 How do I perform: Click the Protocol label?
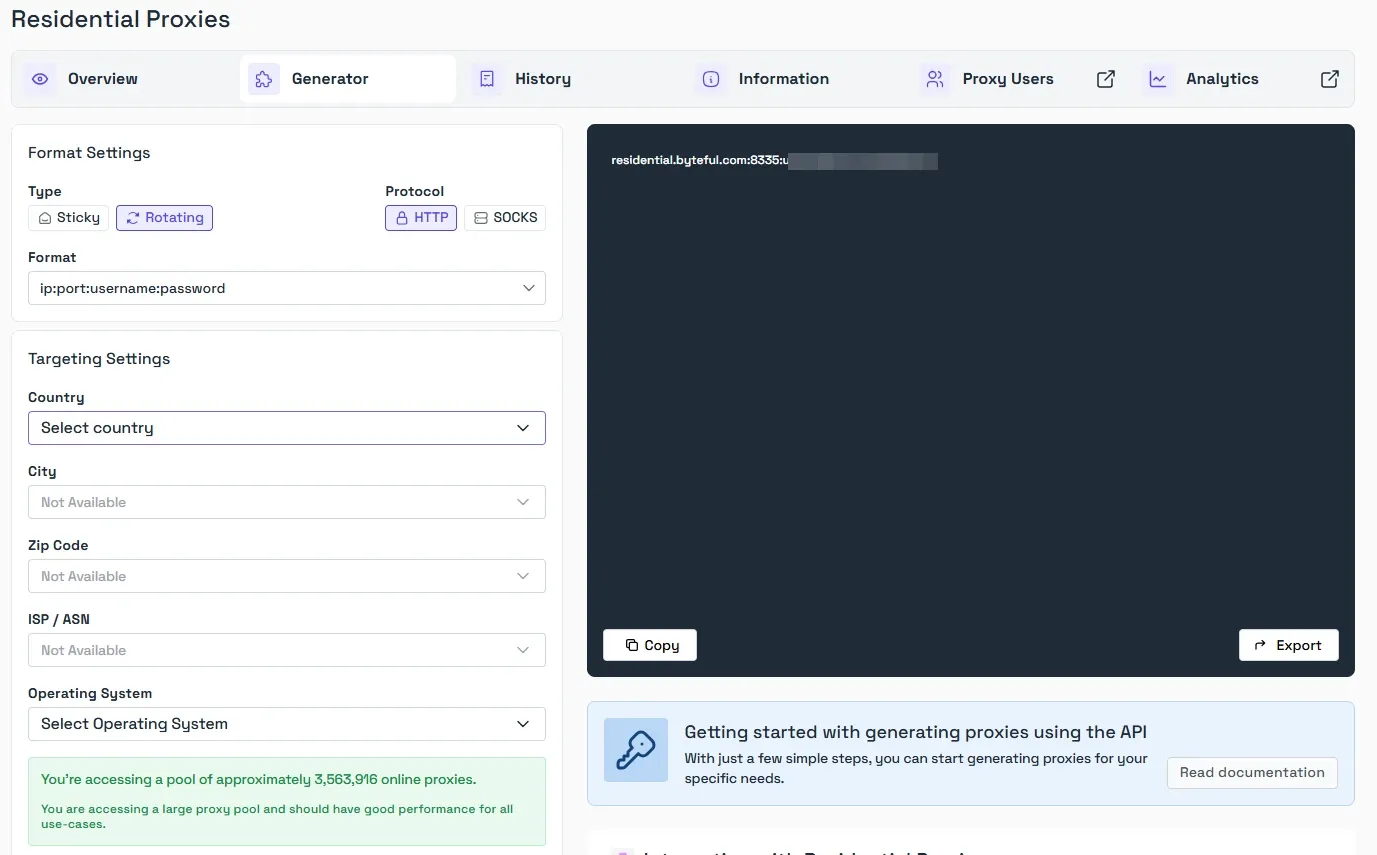(x=415, y=191)
